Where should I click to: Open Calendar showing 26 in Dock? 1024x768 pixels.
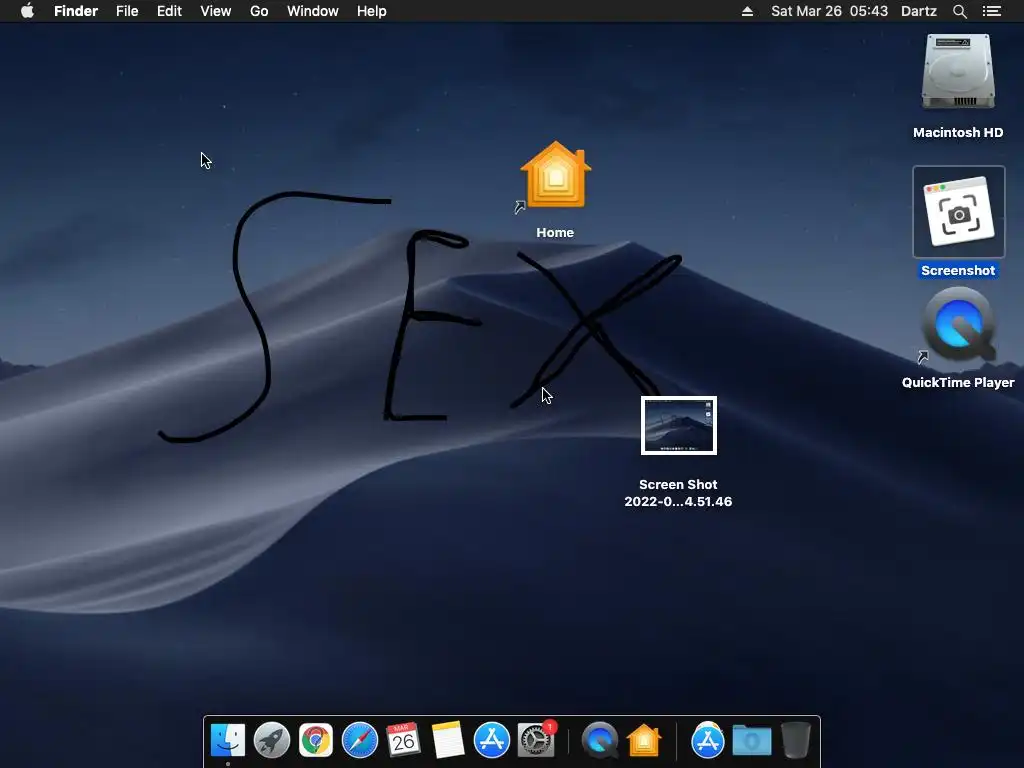[403, 740]
